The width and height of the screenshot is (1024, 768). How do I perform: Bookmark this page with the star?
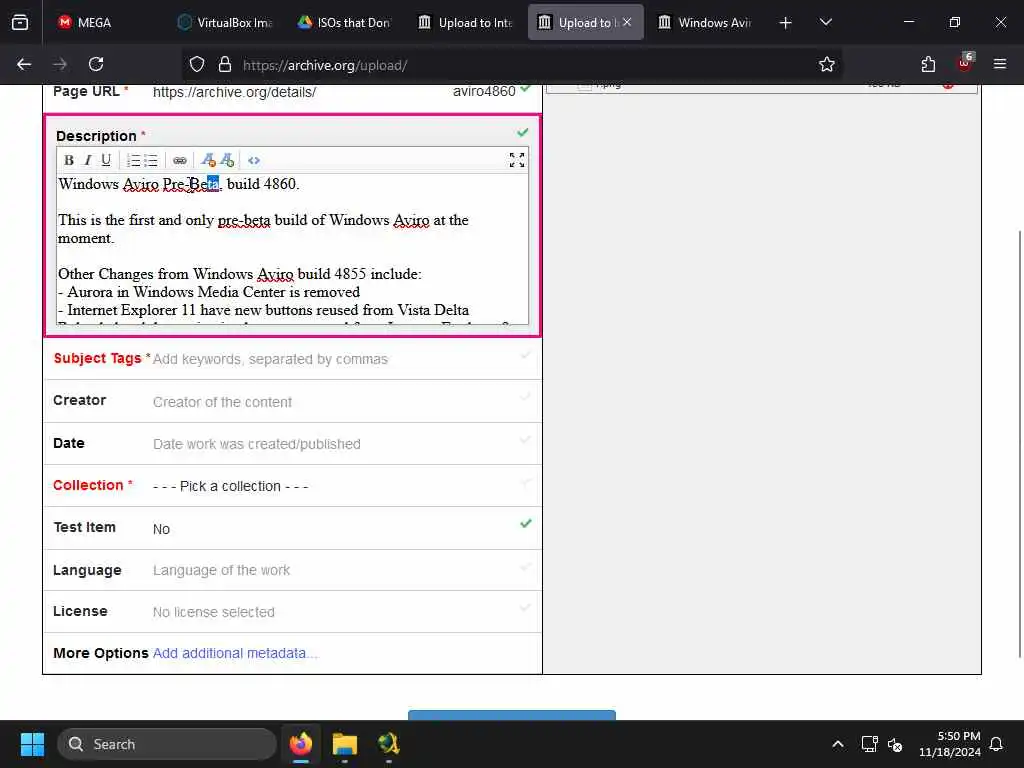point(827,64)
